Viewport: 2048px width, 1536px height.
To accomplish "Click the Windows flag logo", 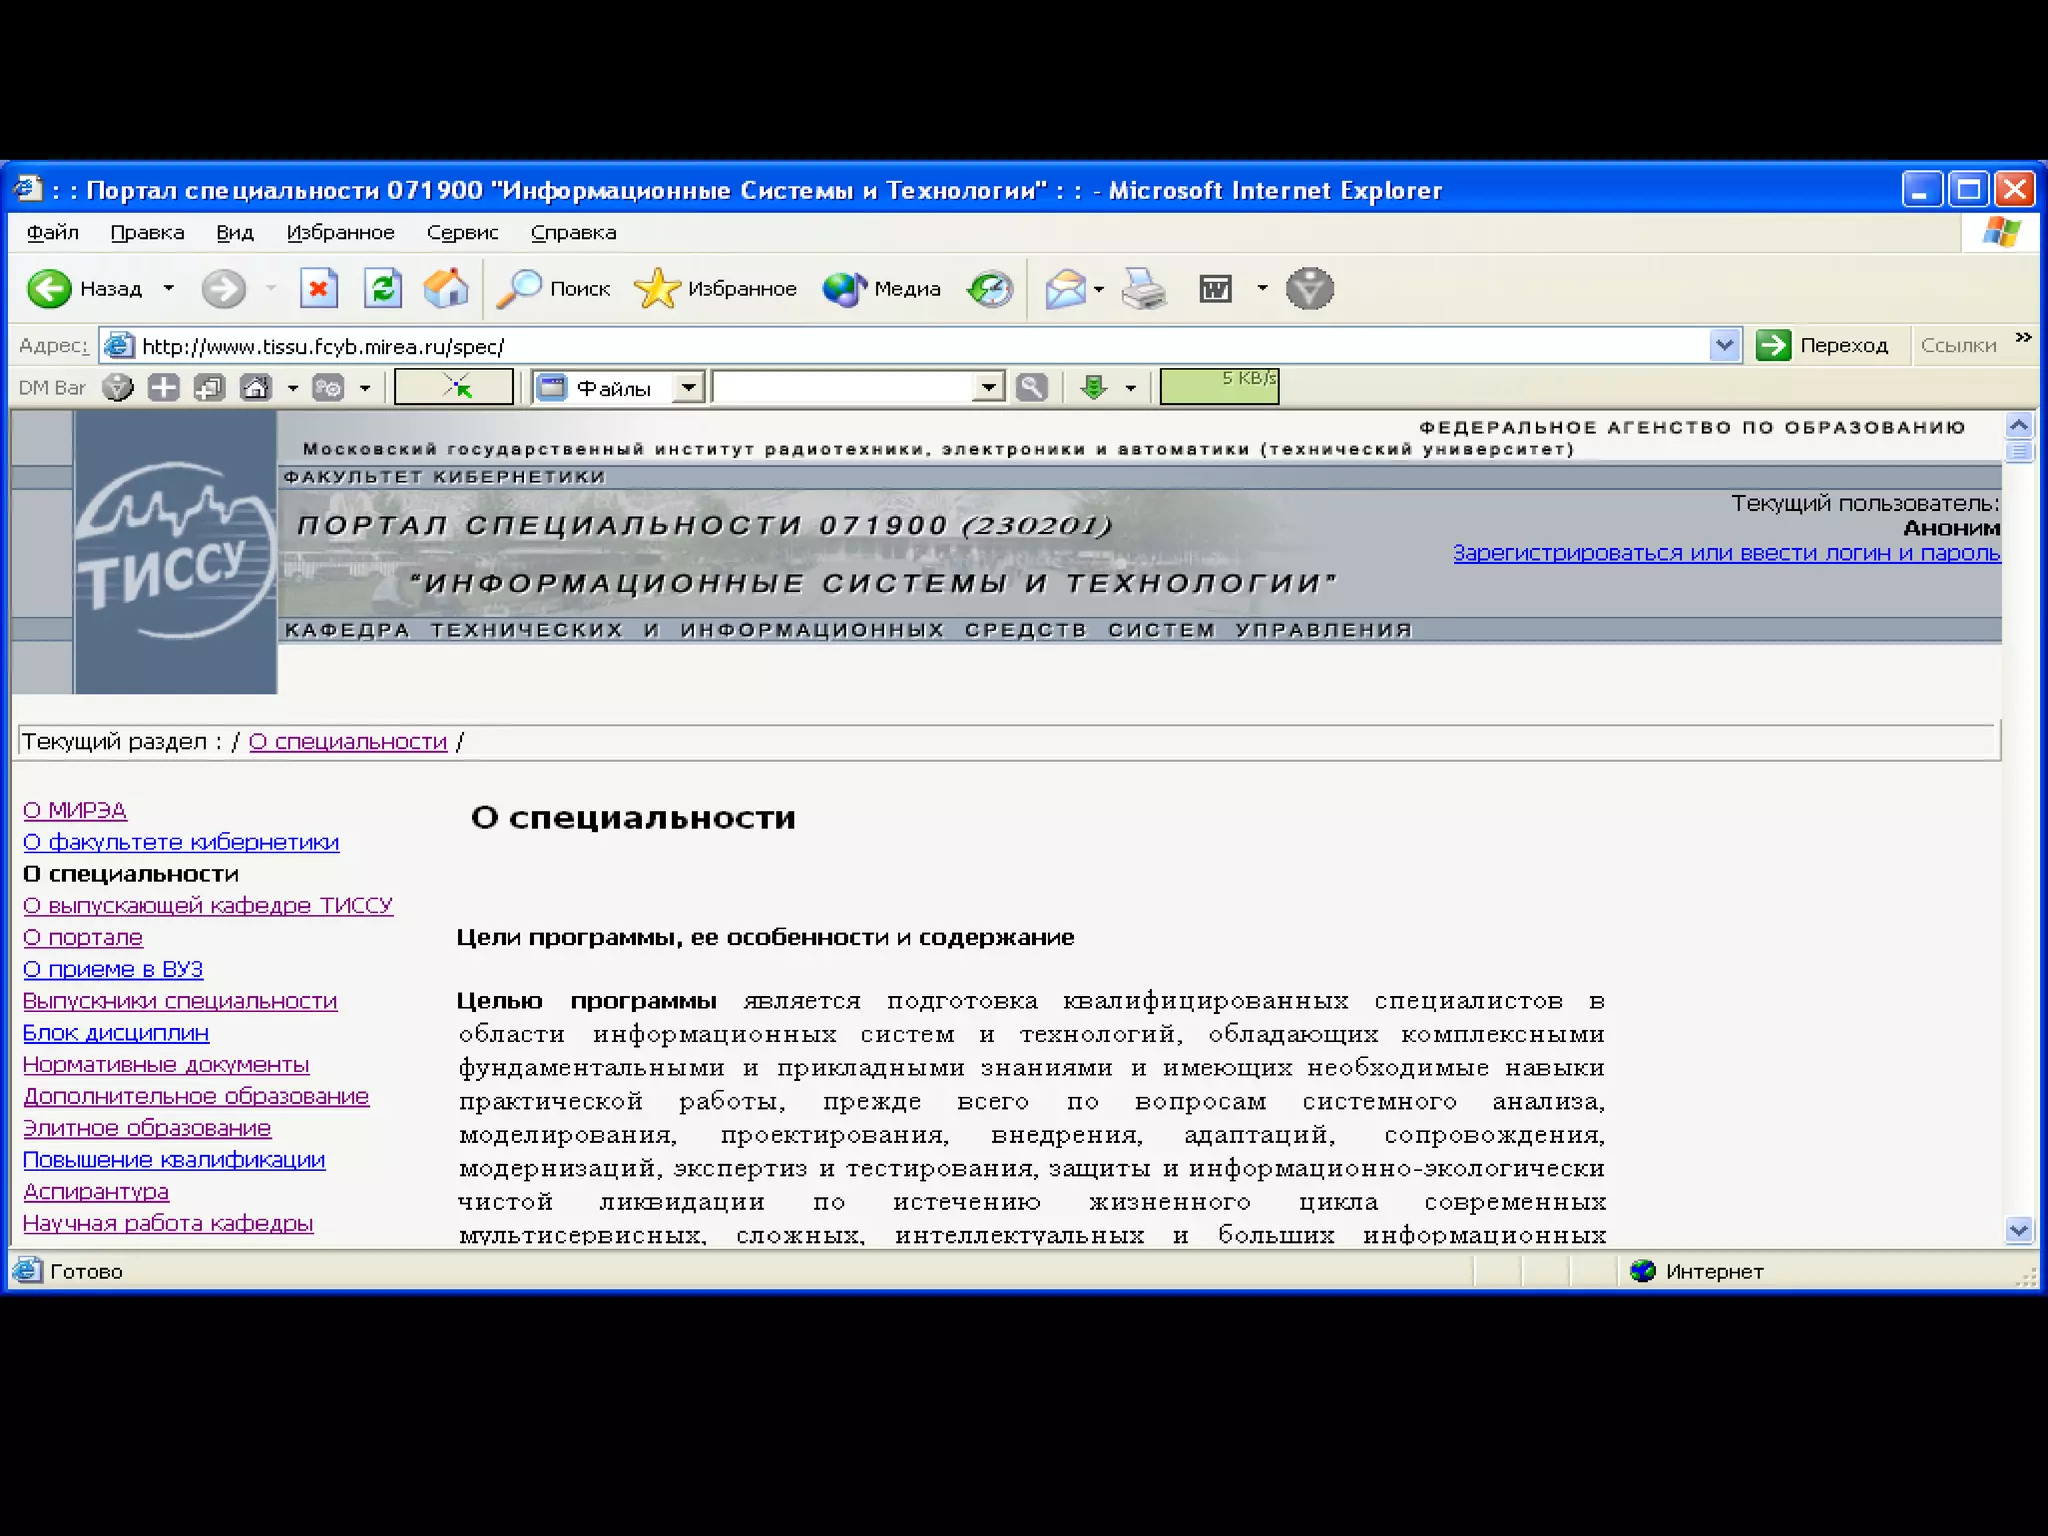I will click(2001, 233).
